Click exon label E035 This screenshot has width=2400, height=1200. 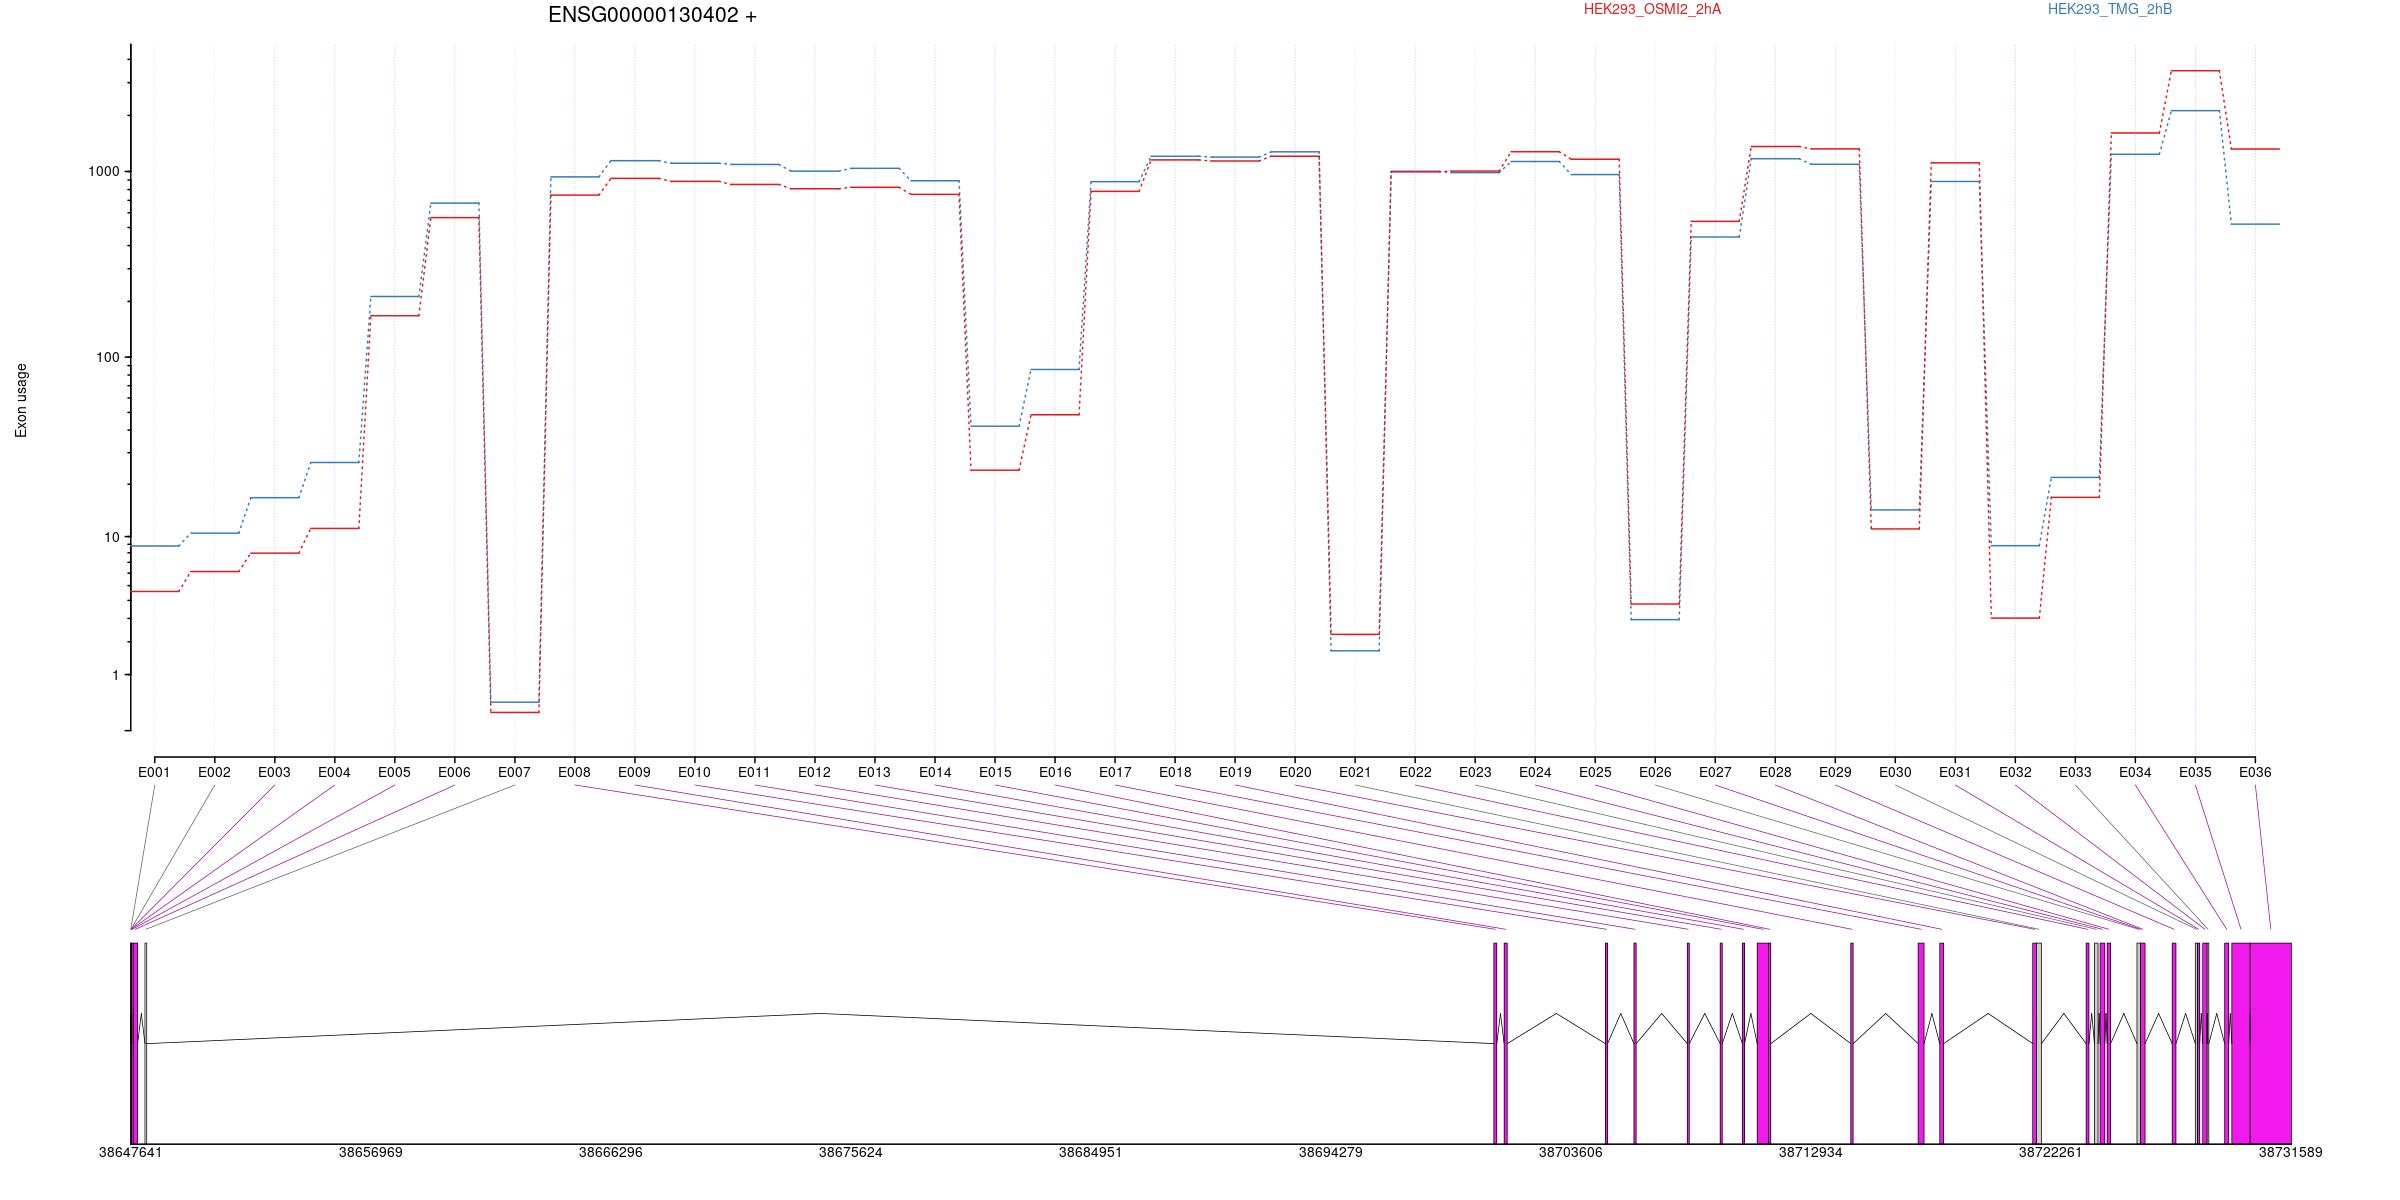2195,772
